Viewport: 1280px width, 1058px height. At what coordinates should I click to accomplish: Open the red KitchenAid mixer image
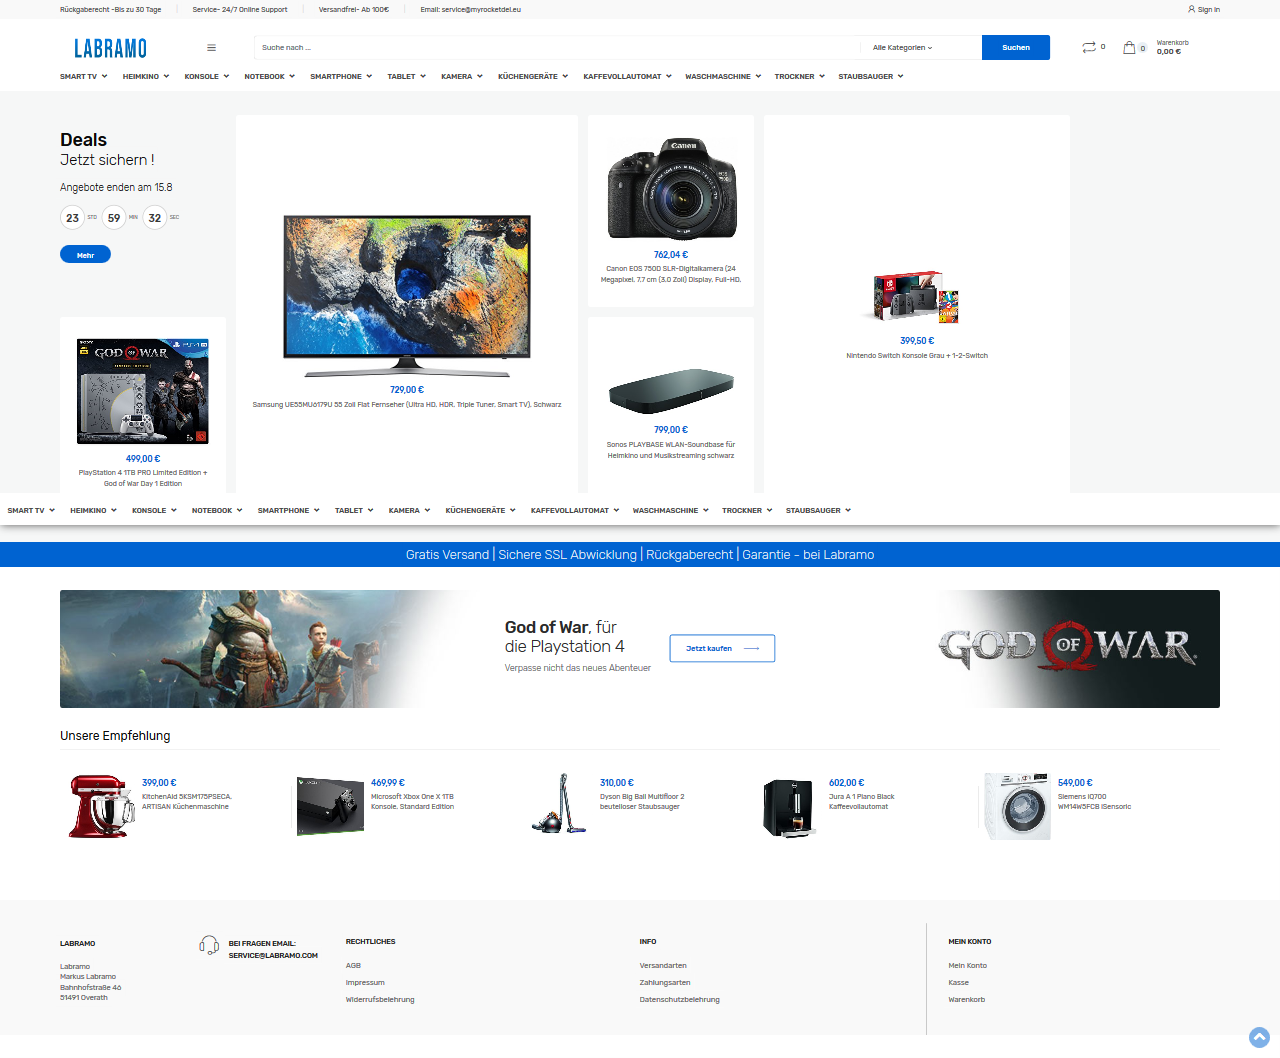pos(100,806)
